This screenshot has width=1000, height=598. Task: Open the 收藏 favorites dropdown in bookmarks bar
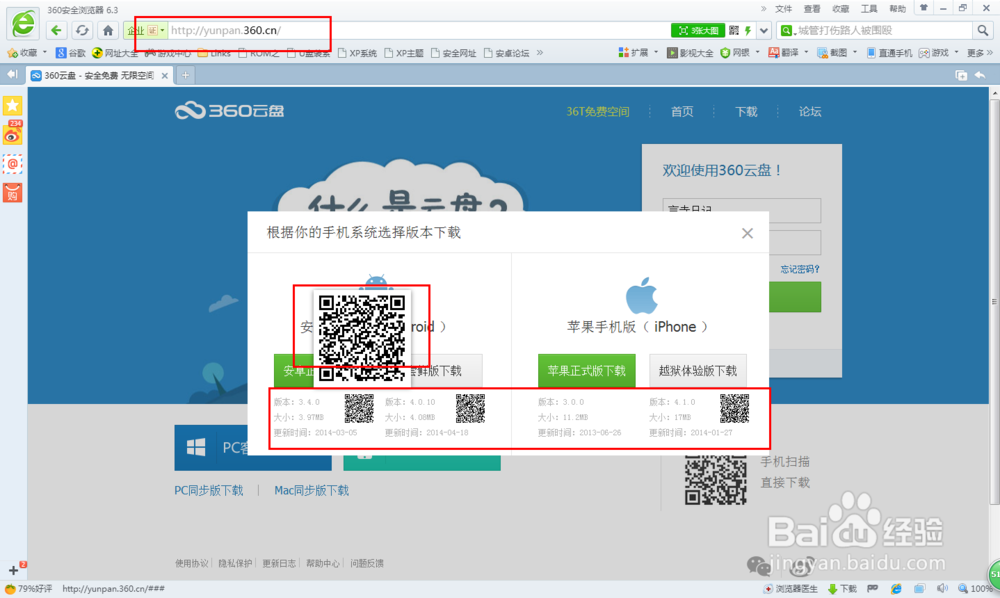point(26,53)
